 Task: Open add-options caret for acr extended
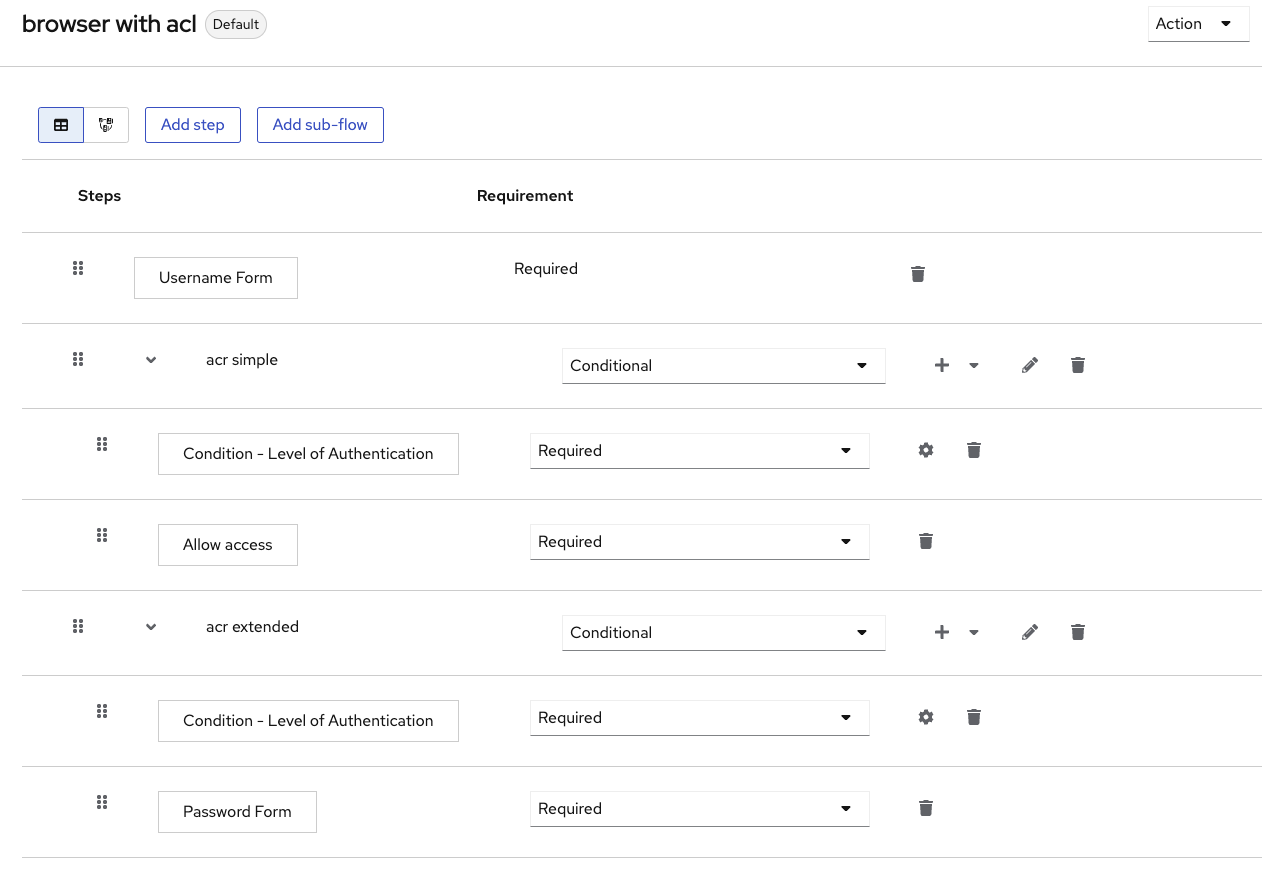point(974,632)
